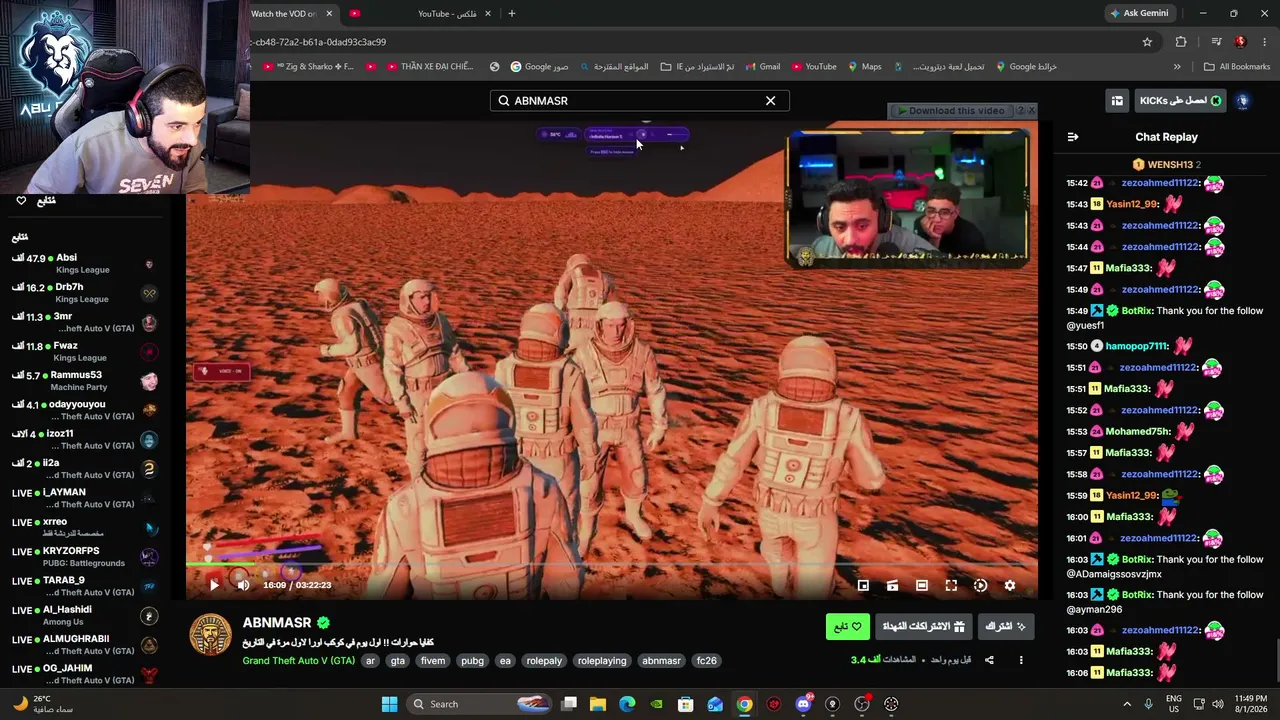
Task: Open the Chrome extensions puzzle icon
Action: point(1181,42)
